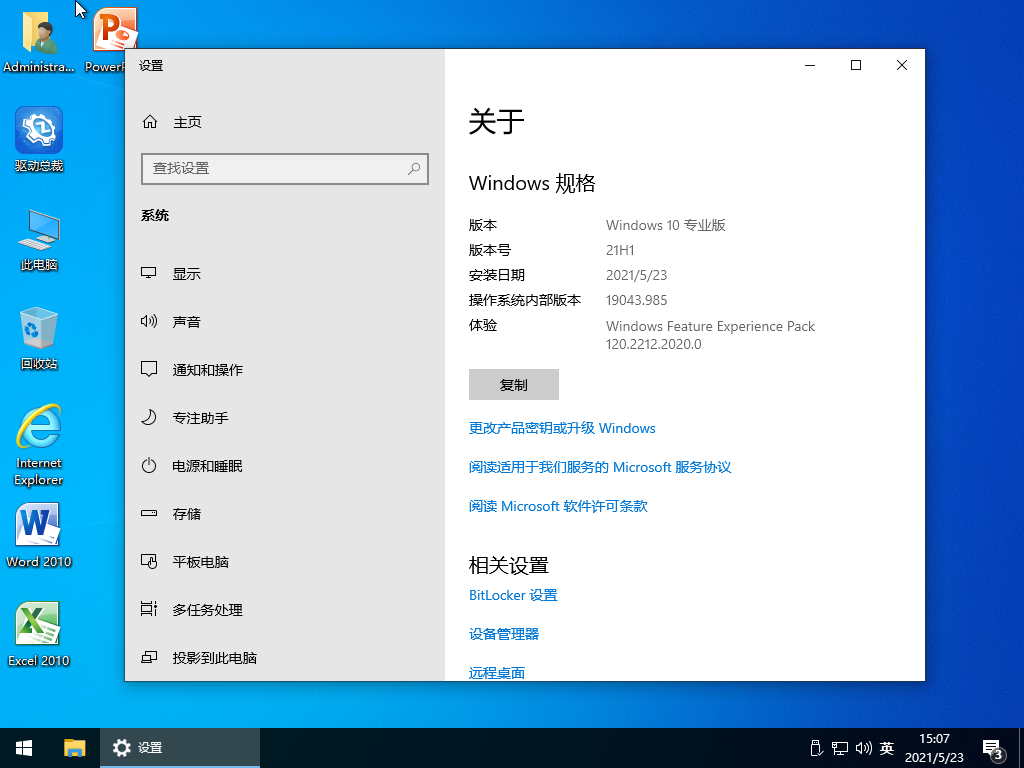This screenshot has width=1024, height=768.
Task: Close the Settings window
Action: point(902,65)
